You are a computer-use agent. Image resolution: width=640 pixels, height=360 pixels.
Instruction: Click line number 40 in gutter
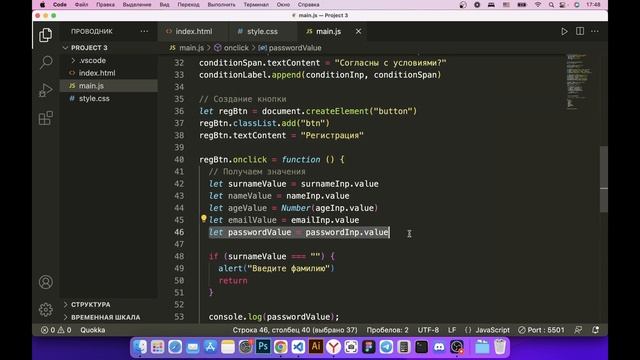179,160
